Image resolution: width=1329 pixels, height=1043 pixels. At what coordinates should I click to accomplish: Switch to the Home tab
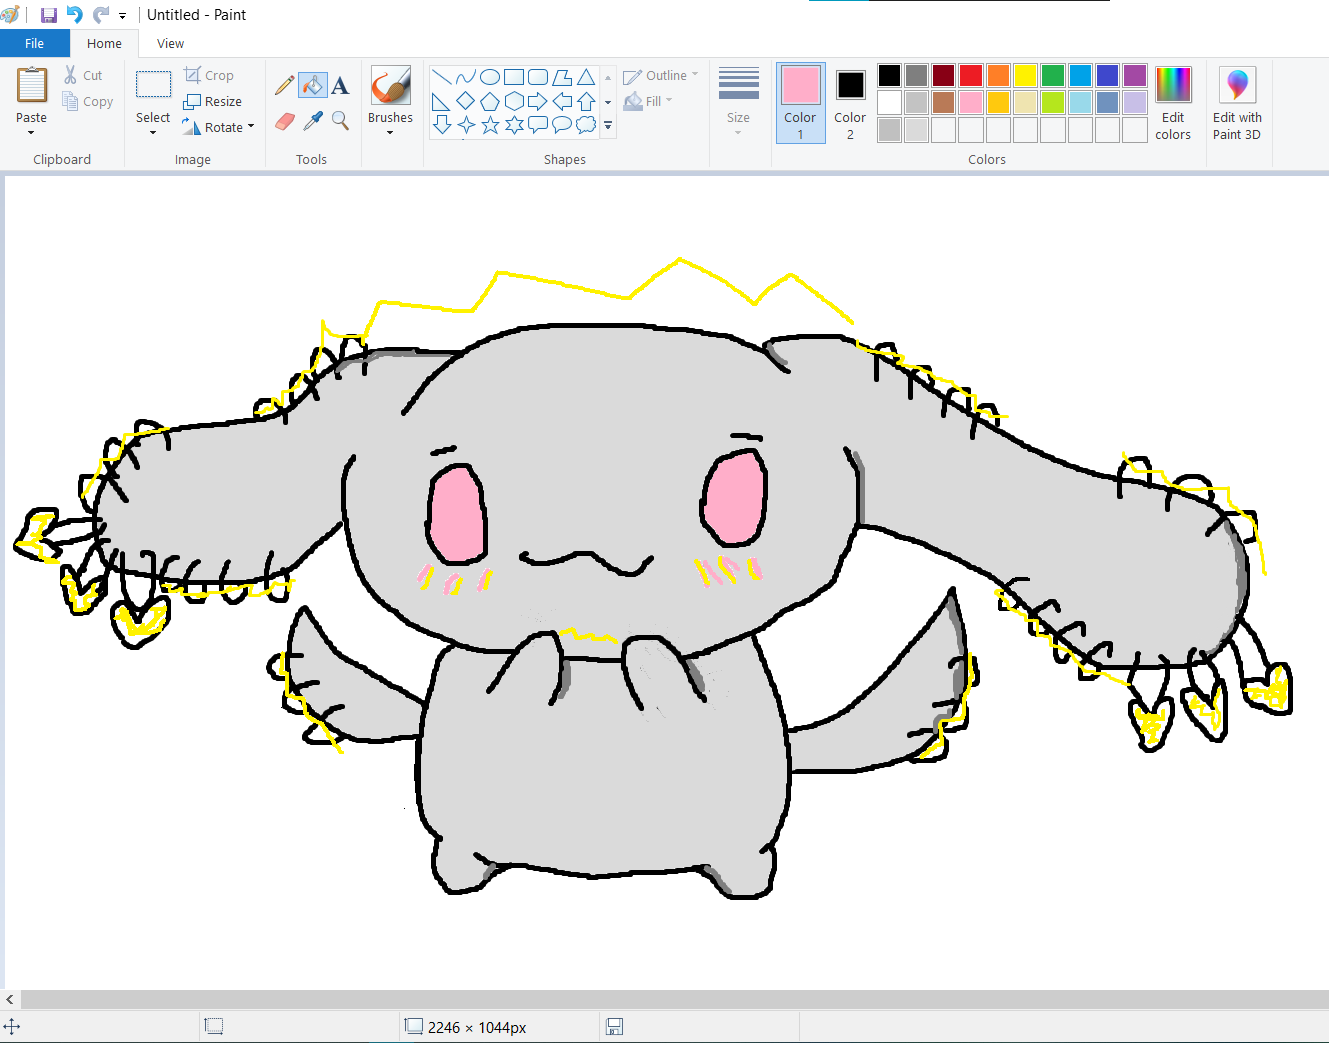(x=104, y=43)
